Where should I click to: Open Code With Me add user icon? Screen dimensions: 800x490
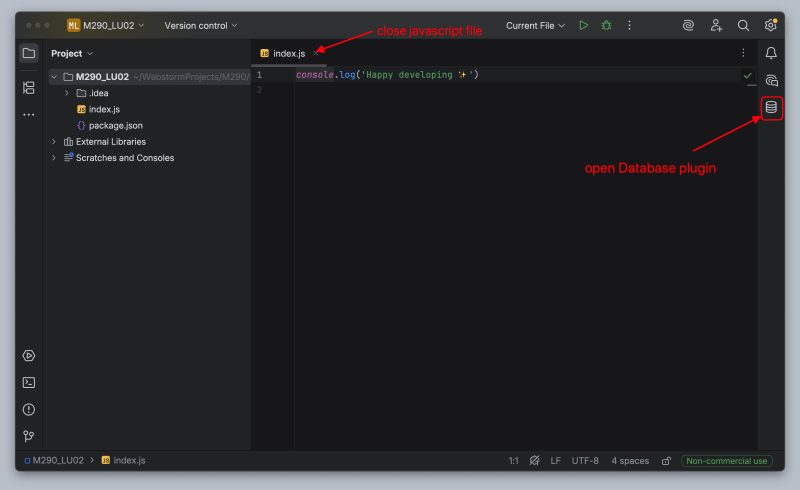click(x=716, y=26)
